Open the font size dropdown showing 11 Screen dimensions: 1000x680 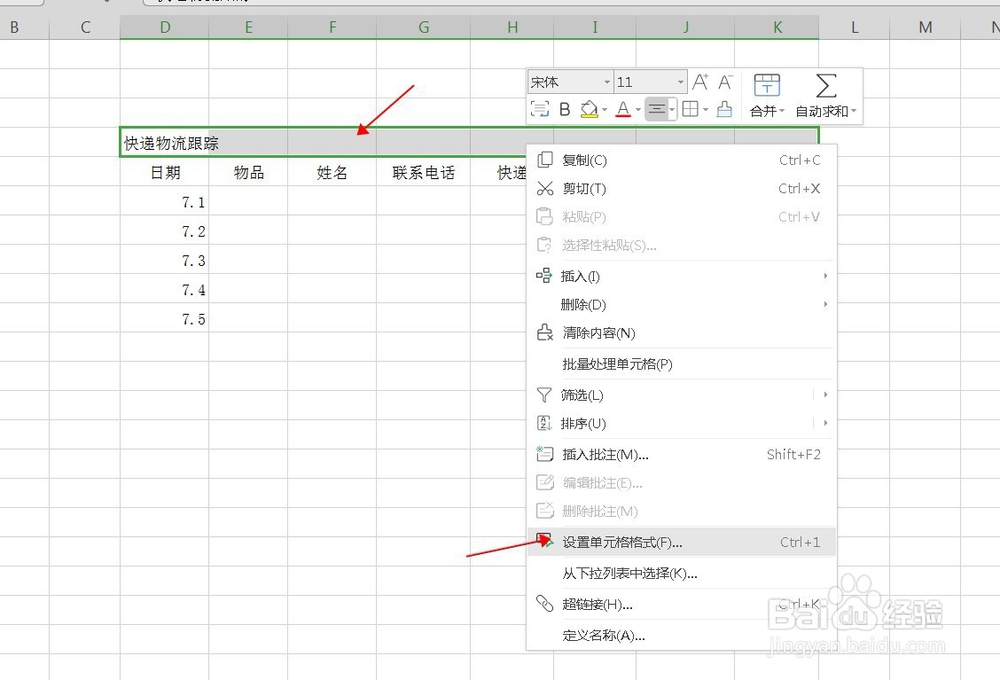pyautogui.click(x=681, y=79)
